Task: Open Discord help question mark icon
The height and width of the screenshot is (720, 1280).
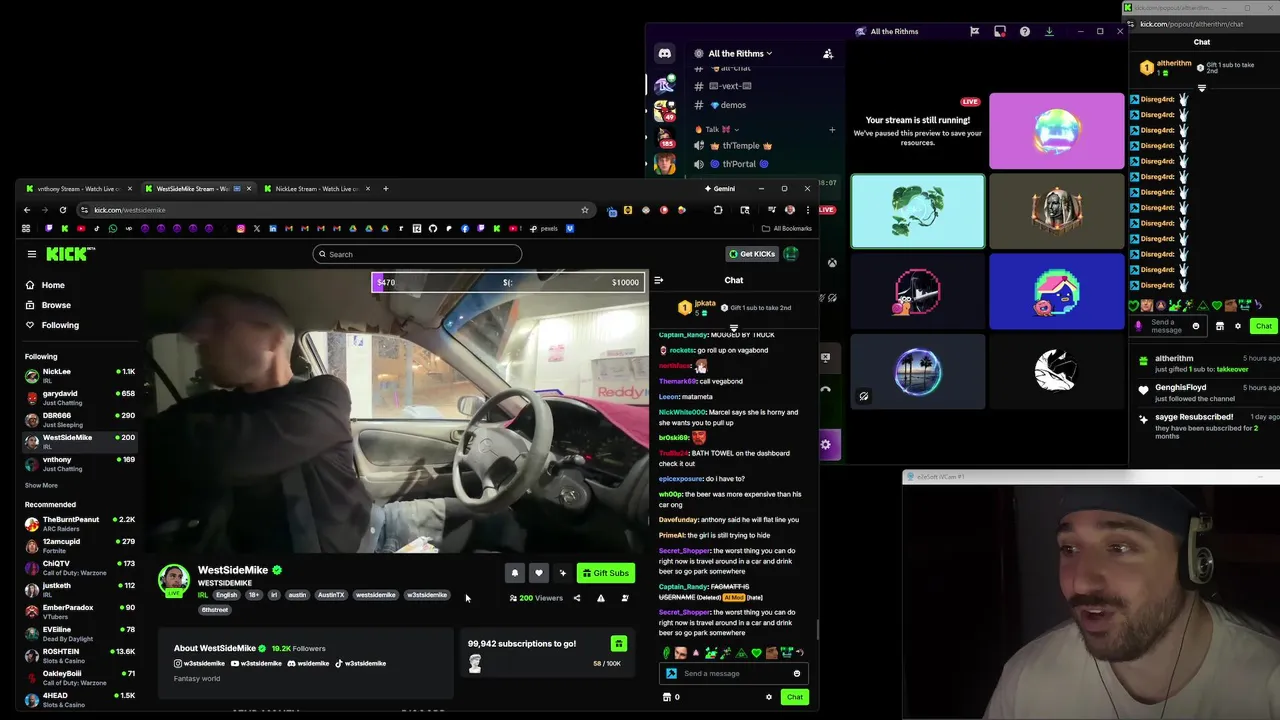Action: tap(1025, 32)
